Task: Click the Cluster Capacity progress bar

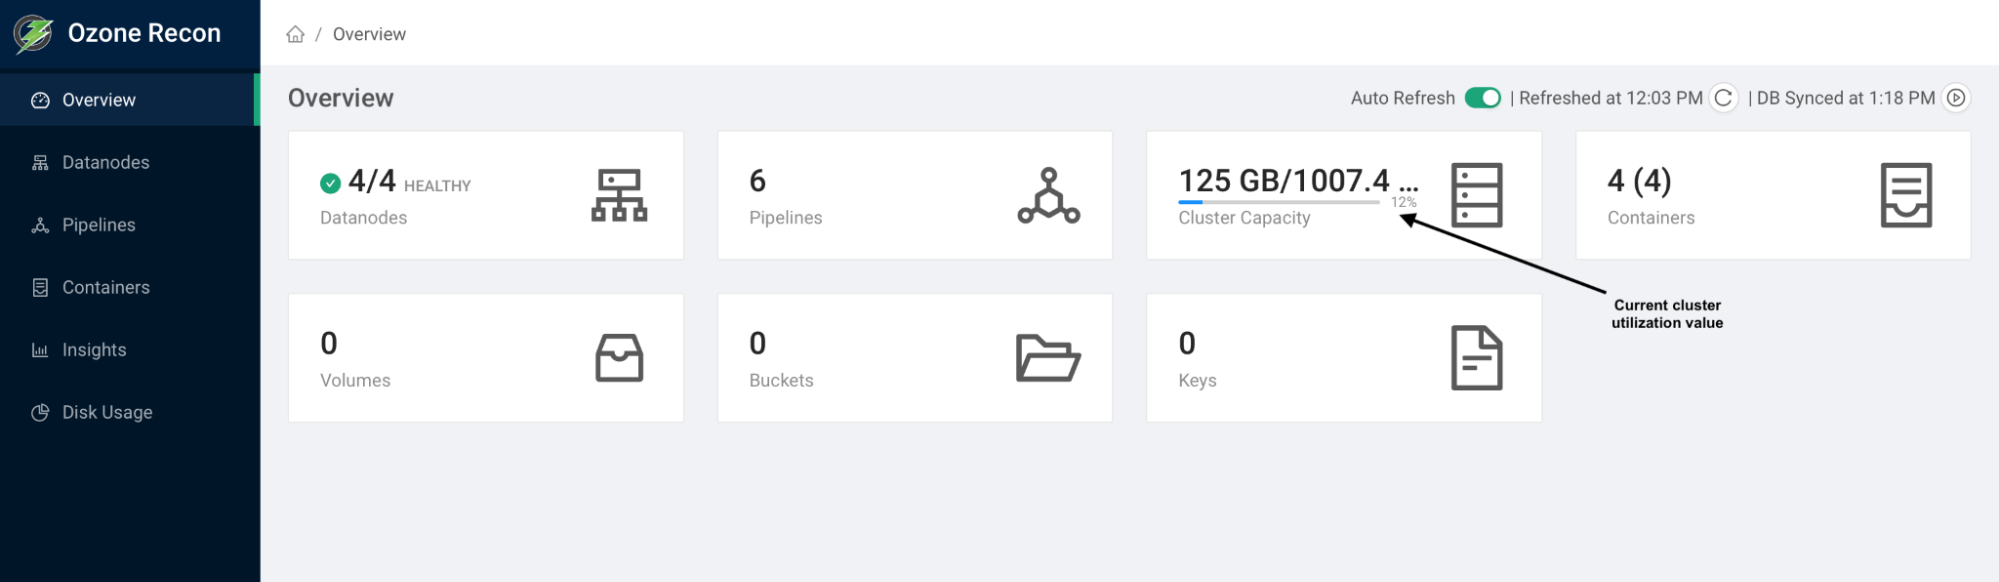Action: 1278,202
